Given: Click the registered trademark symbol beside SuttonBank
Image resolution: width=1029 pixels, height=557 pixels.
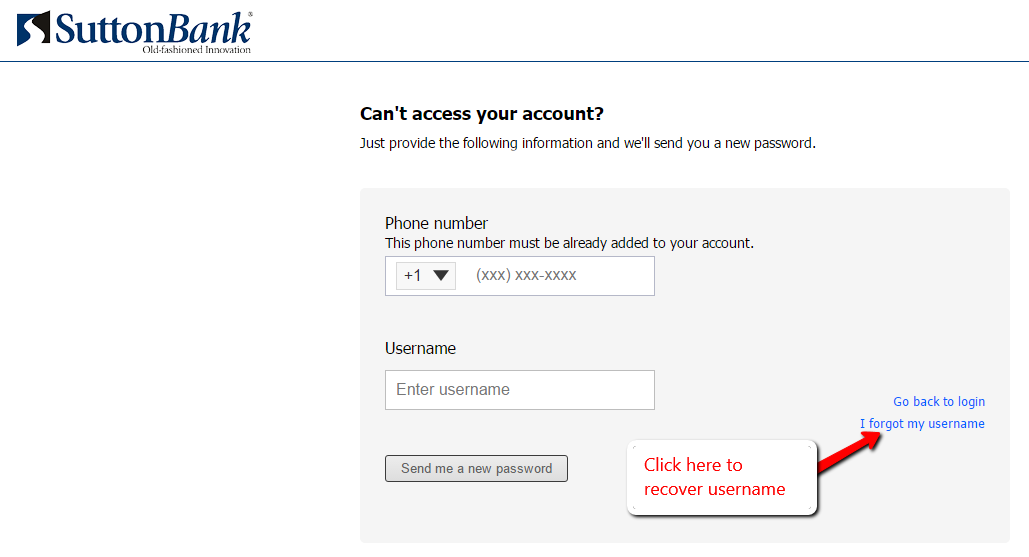Looking at the screenshot, I should (250, 14).
